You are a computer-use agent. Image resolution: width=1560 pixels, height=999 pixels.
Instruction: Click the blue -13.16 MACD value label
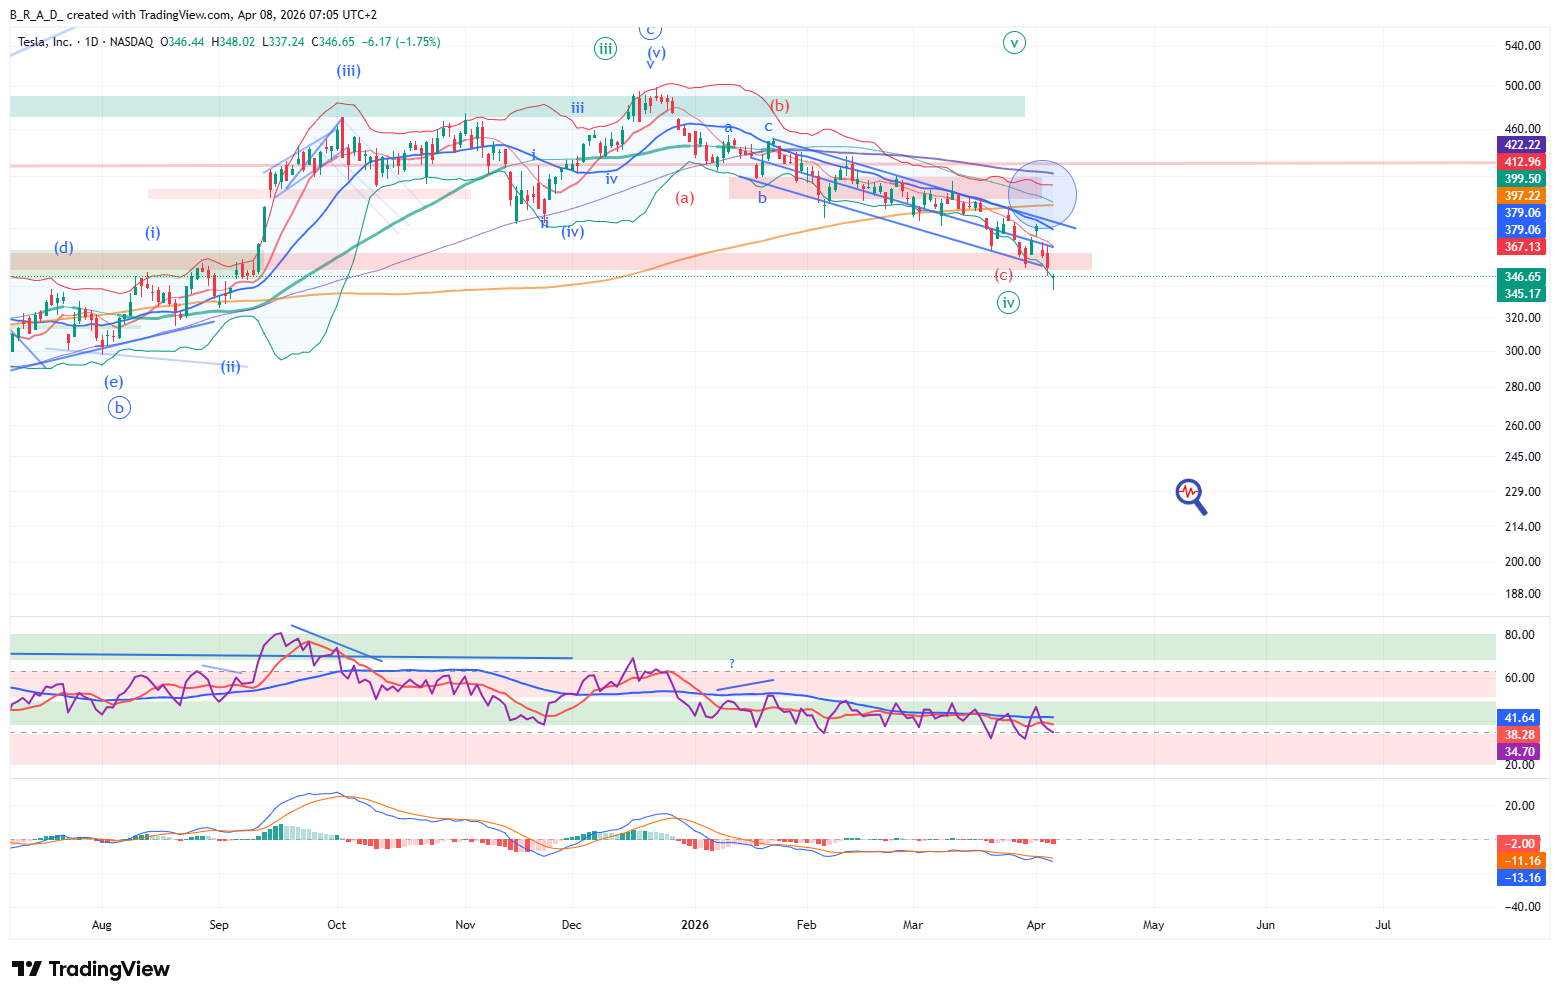[x=1521, y=878]
